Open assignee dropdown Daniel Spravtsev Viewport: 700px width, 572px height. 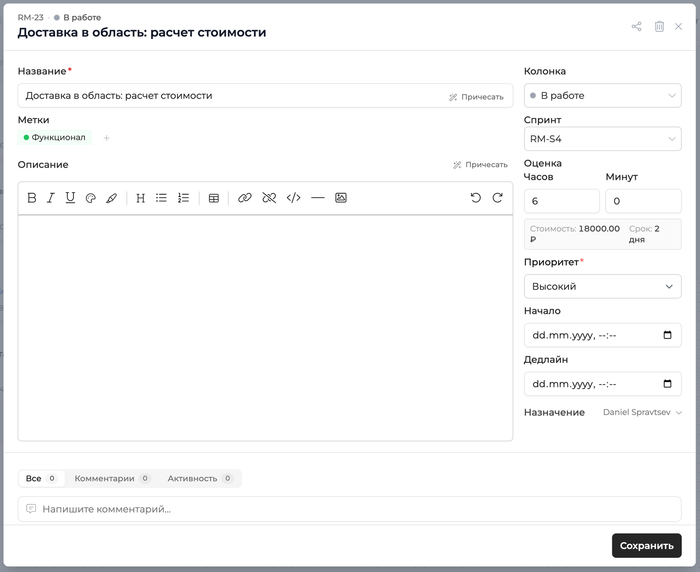tap(642, 412)
